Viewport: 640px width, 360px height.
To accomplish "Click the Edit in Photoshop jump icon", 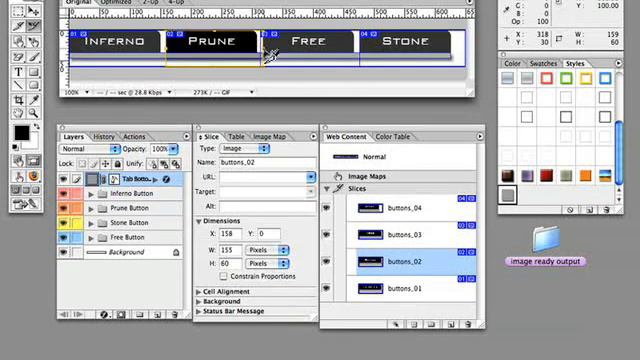I will 25,203.
